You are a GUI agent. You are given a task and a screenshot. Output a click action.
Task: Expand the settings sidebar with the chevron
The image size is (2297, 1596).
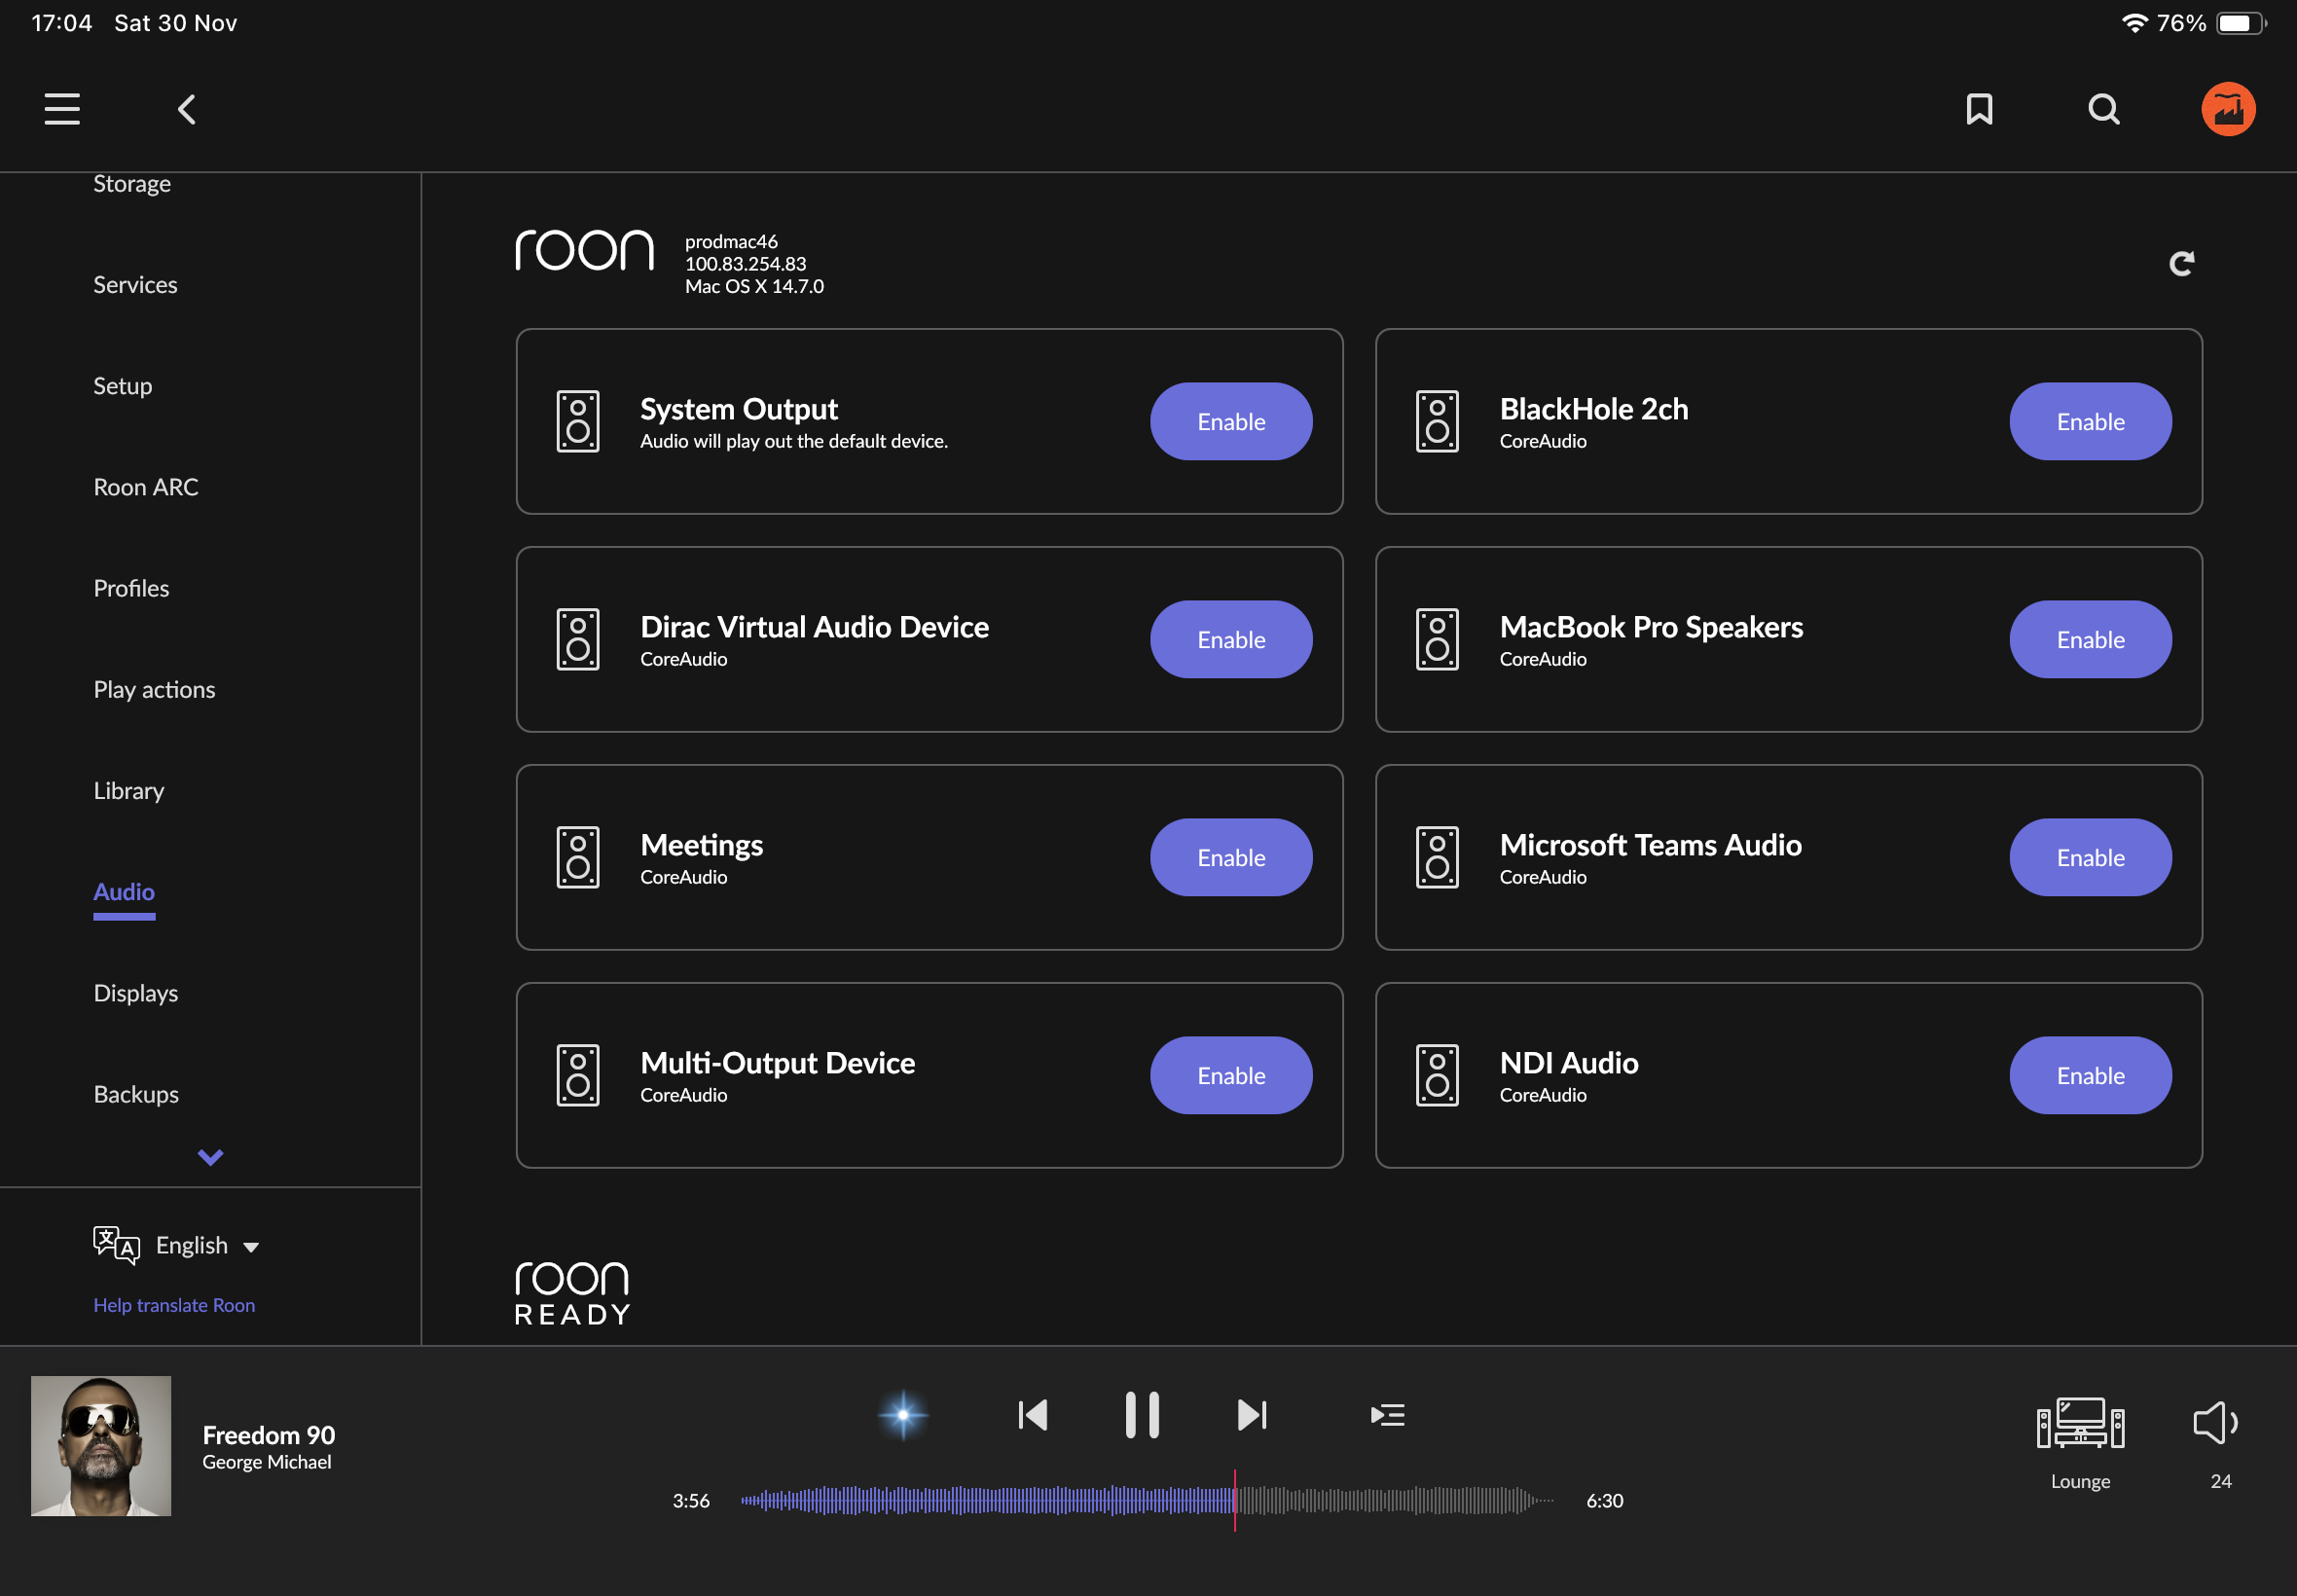(209, 1157)
